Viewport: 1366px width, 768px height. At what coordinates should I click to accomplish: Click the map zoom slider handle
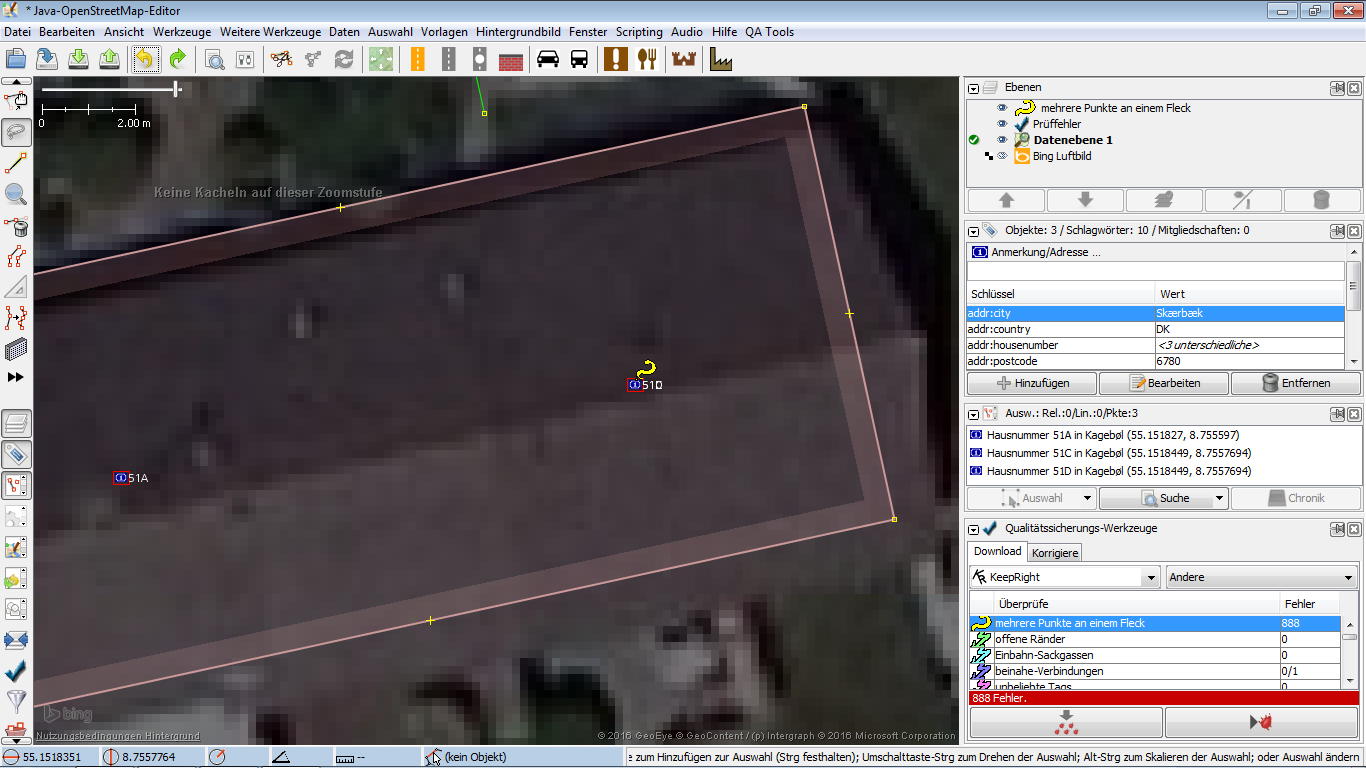(x=177, y=89)
